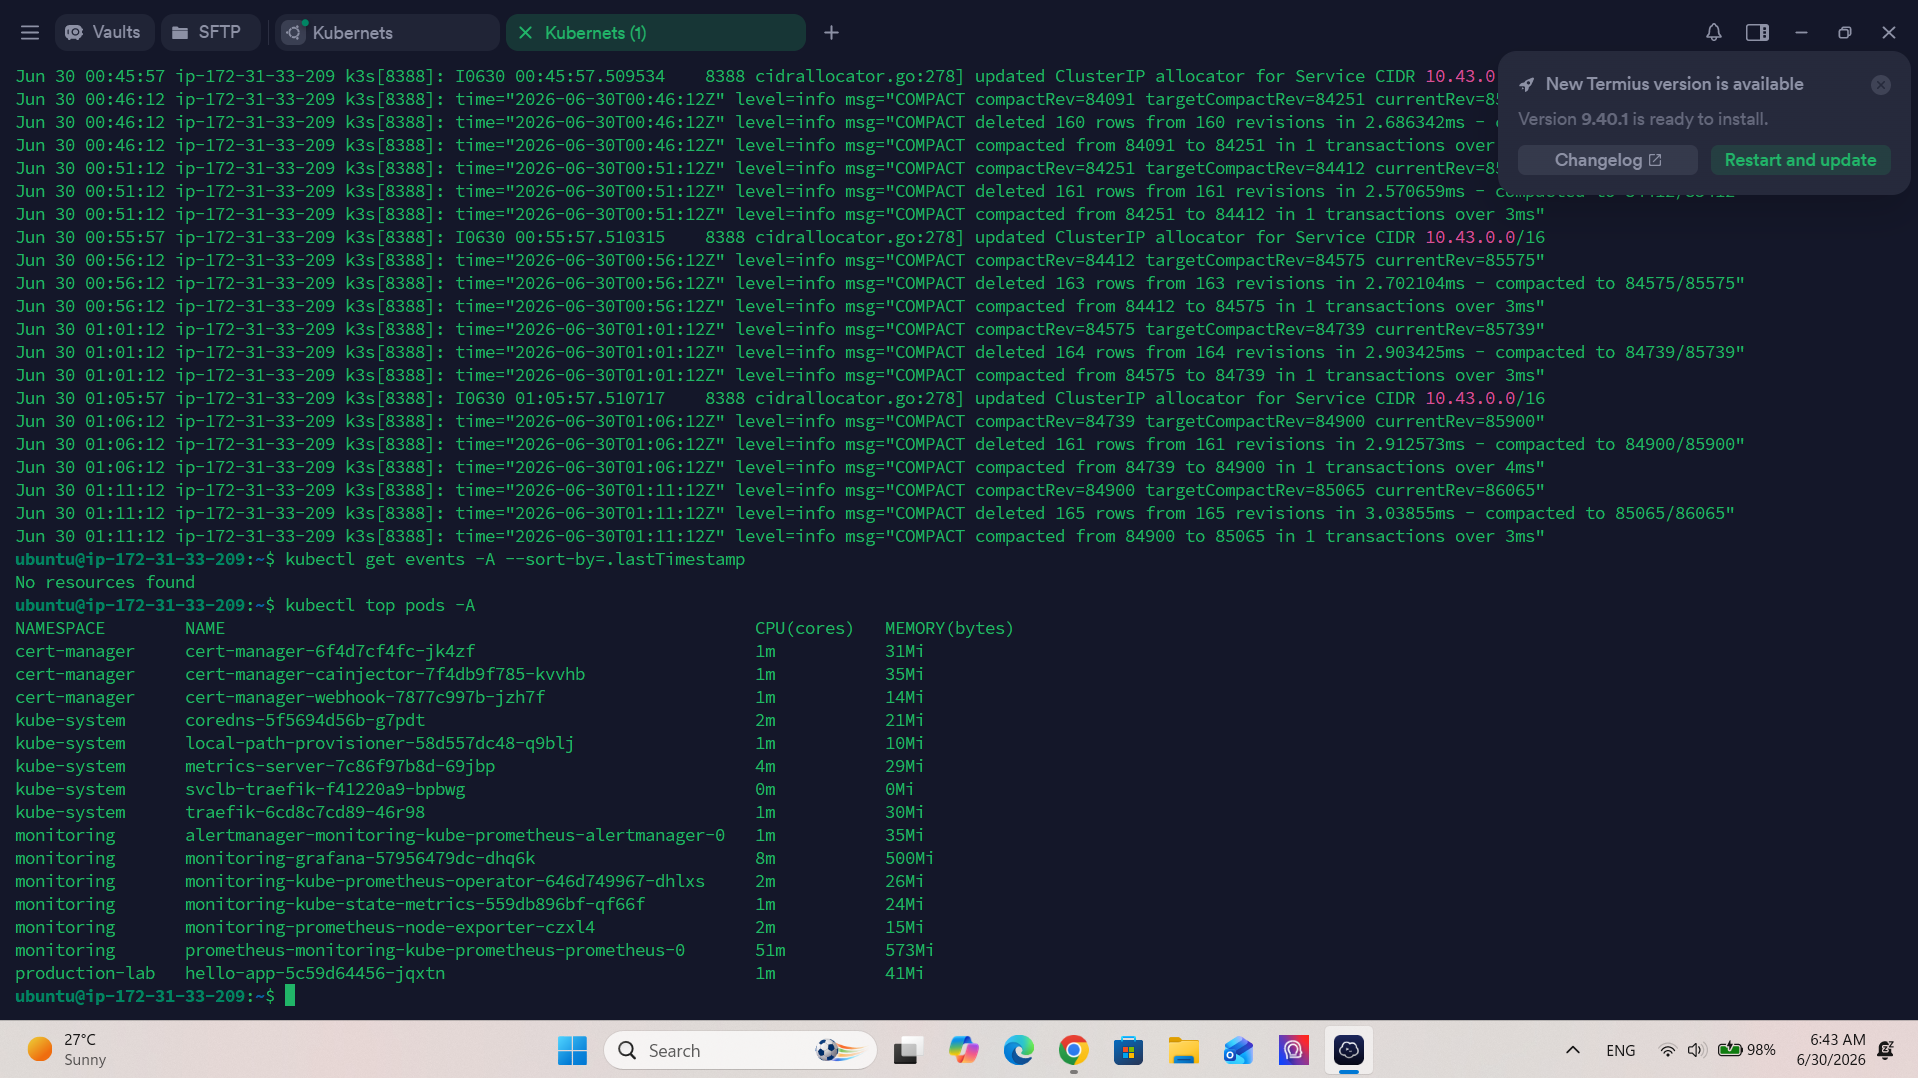Click the battery 98% indicator
The height and width of the screenshot is (1078, 1918).
click(1746, 1050)
